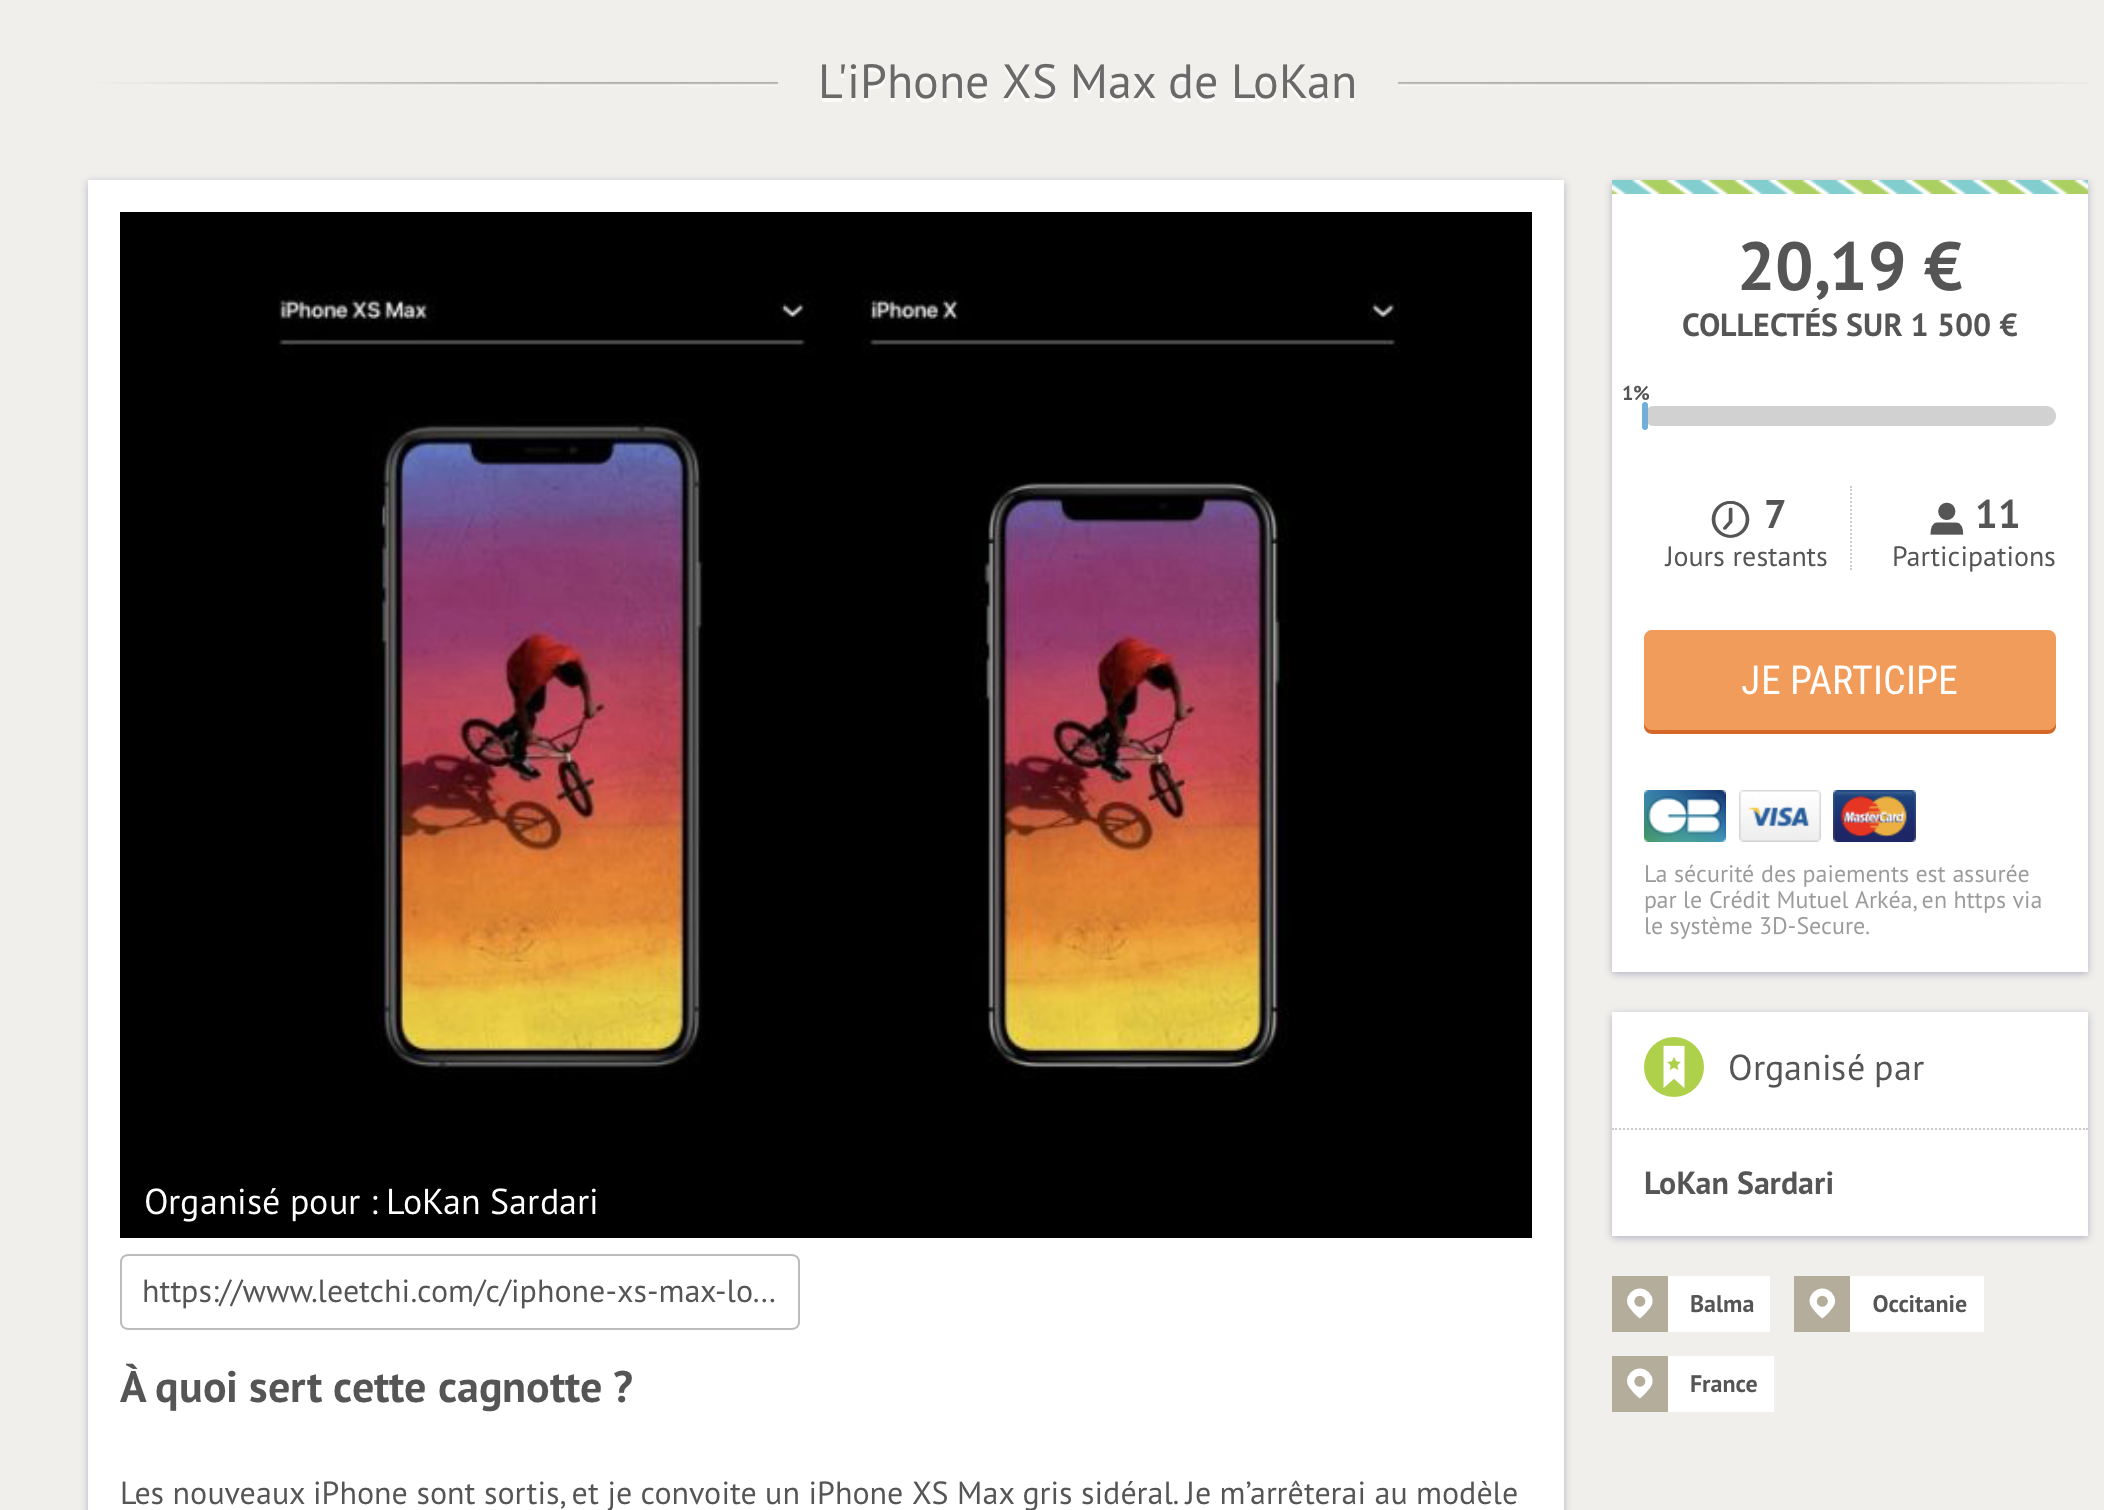2104x1510 pixels.
Task: Click the green organizer badge icon
Action: pos(1673,1067)
